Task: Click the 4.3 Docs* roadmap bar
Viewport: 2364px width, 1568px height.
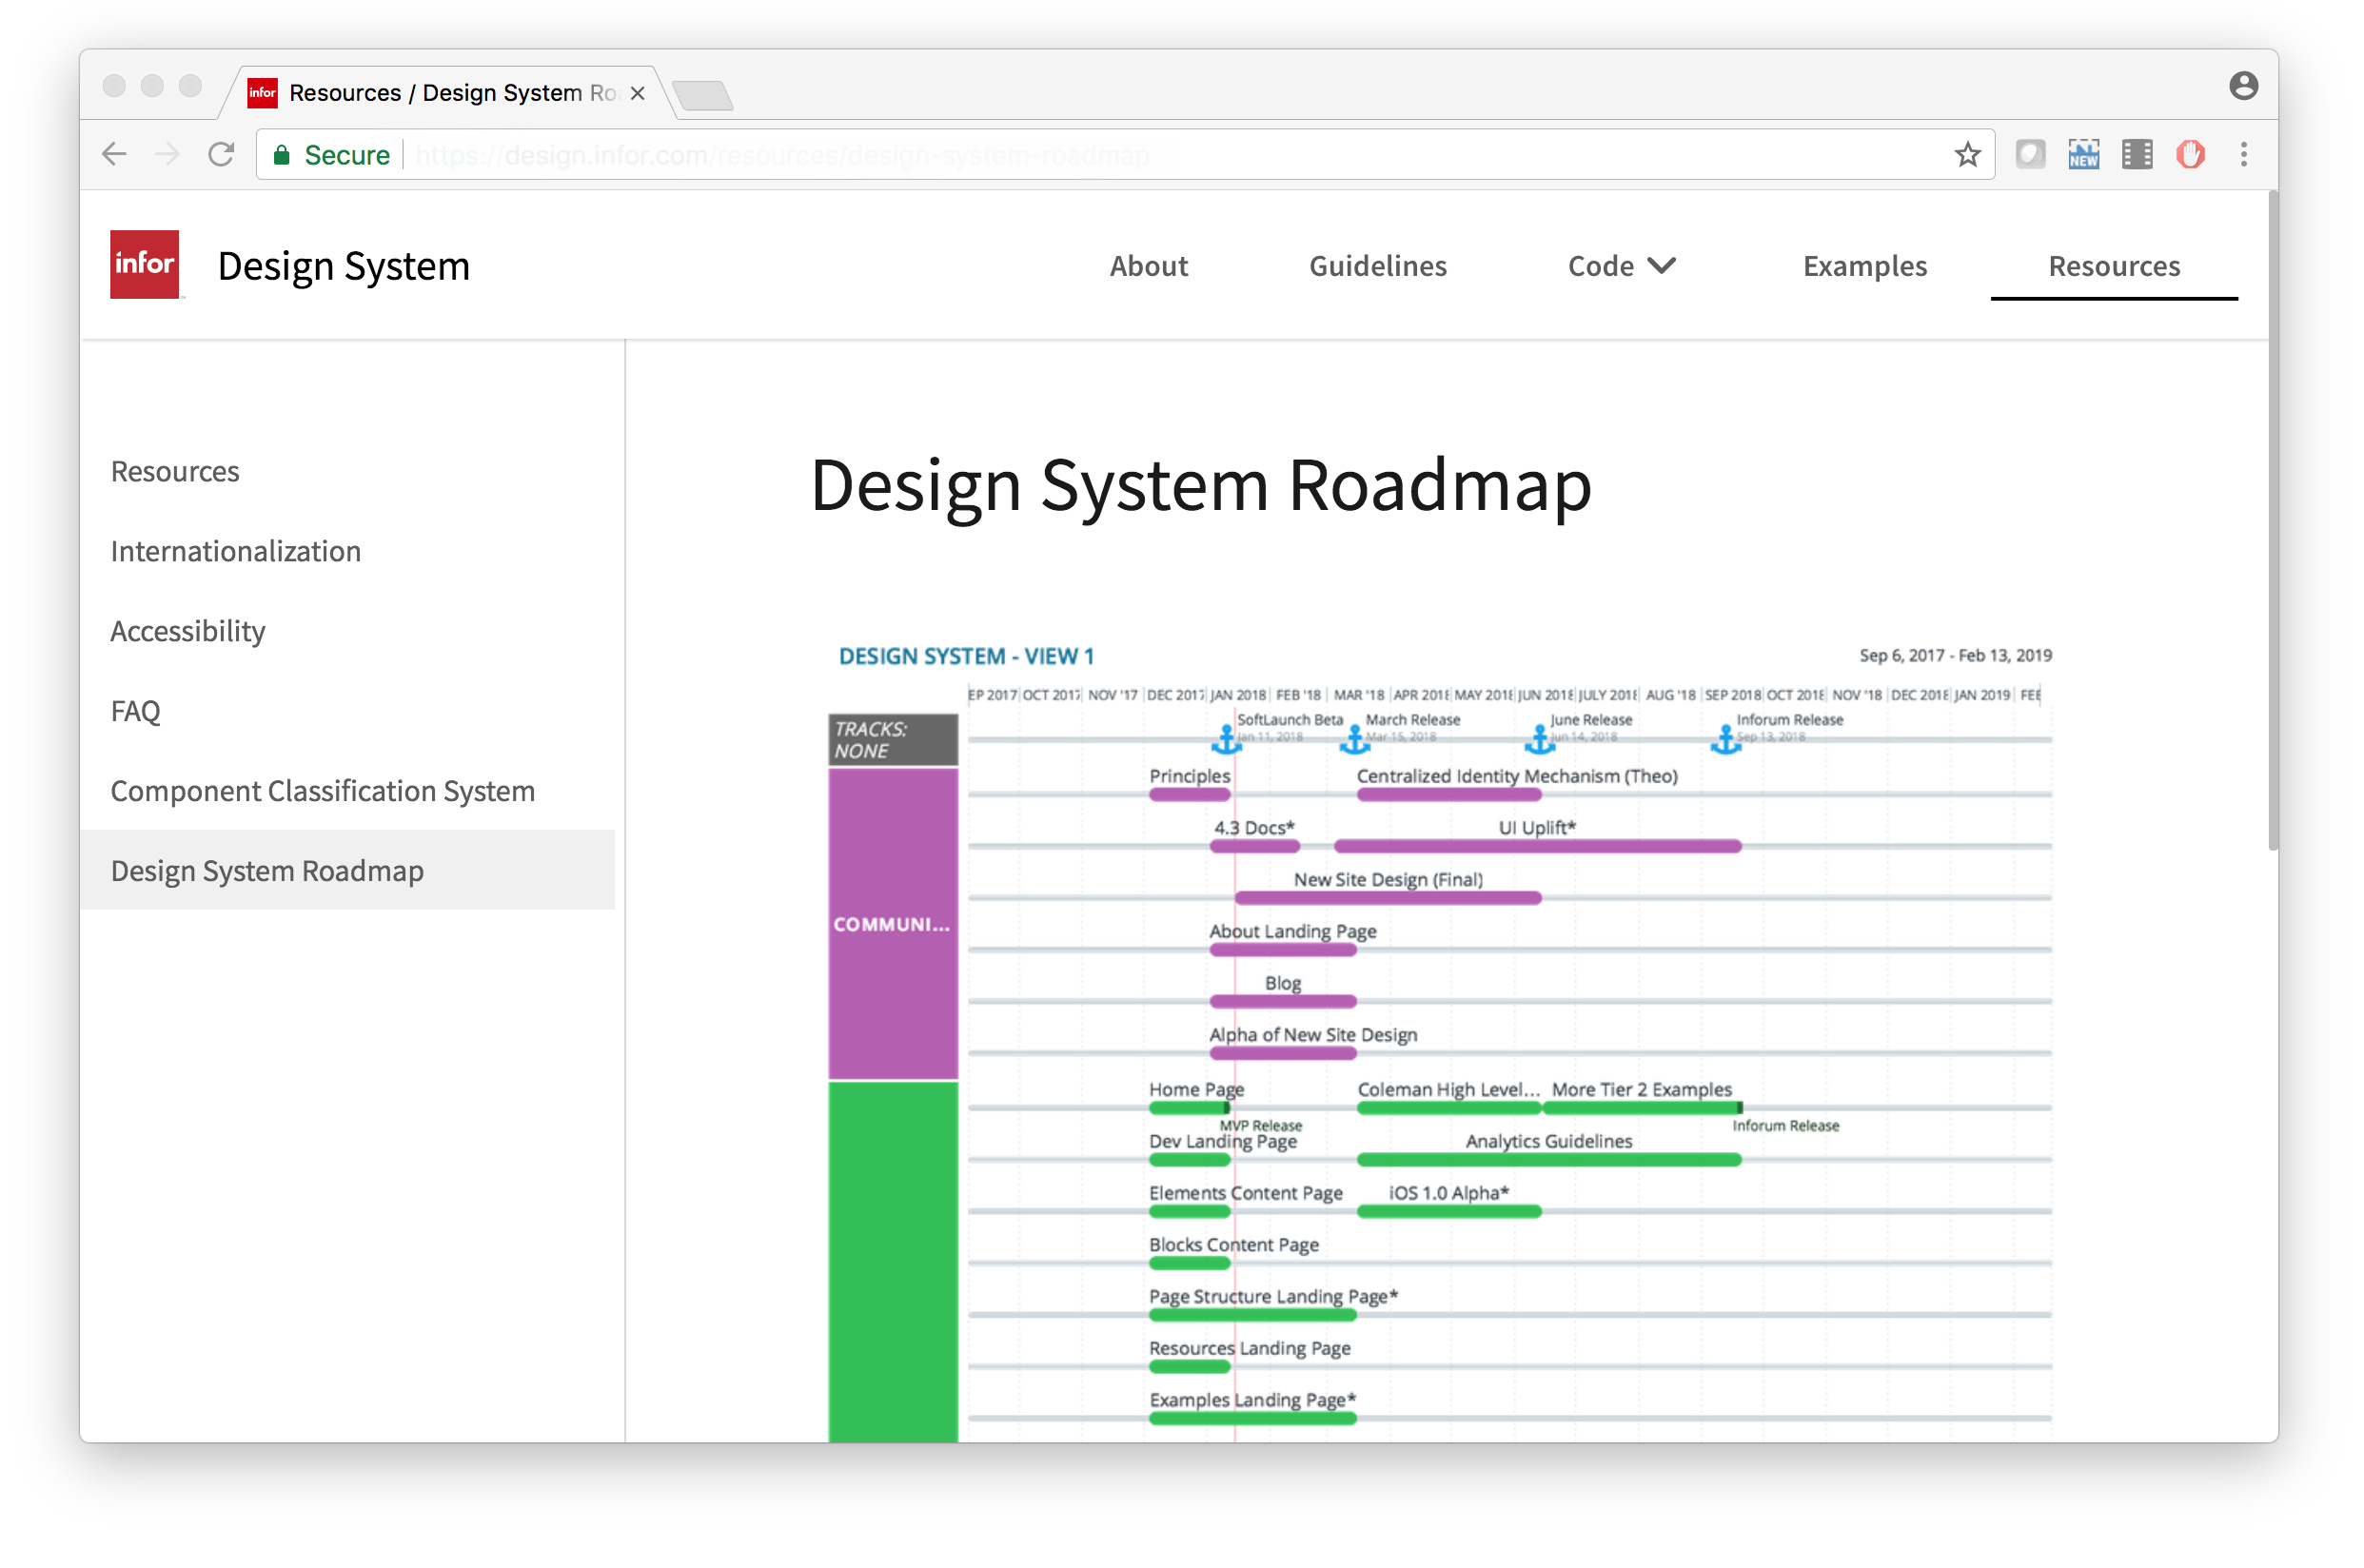Action: coord(1254,847)
